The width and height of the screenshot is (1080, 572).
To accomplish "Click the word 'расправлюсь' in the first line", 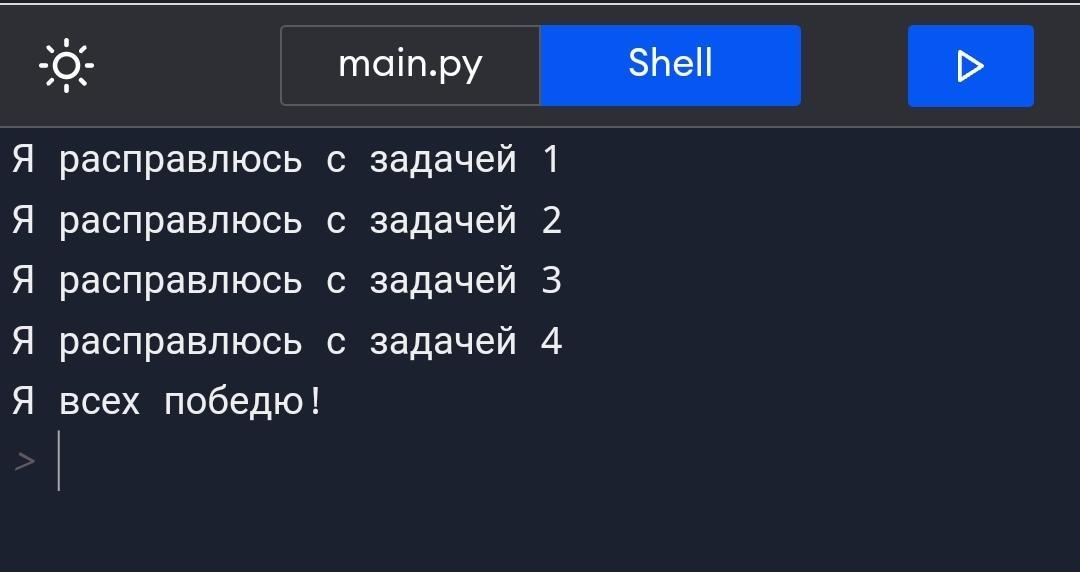I will (x=180, y=160).
